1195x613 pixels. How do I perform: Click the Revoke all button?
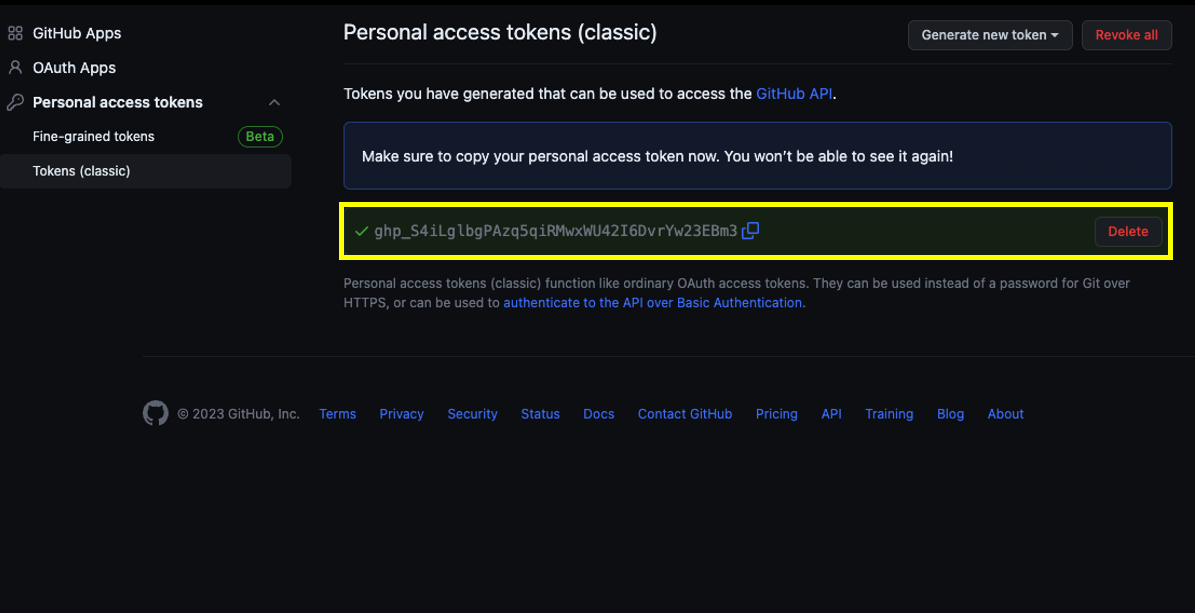pos(1126,35)
